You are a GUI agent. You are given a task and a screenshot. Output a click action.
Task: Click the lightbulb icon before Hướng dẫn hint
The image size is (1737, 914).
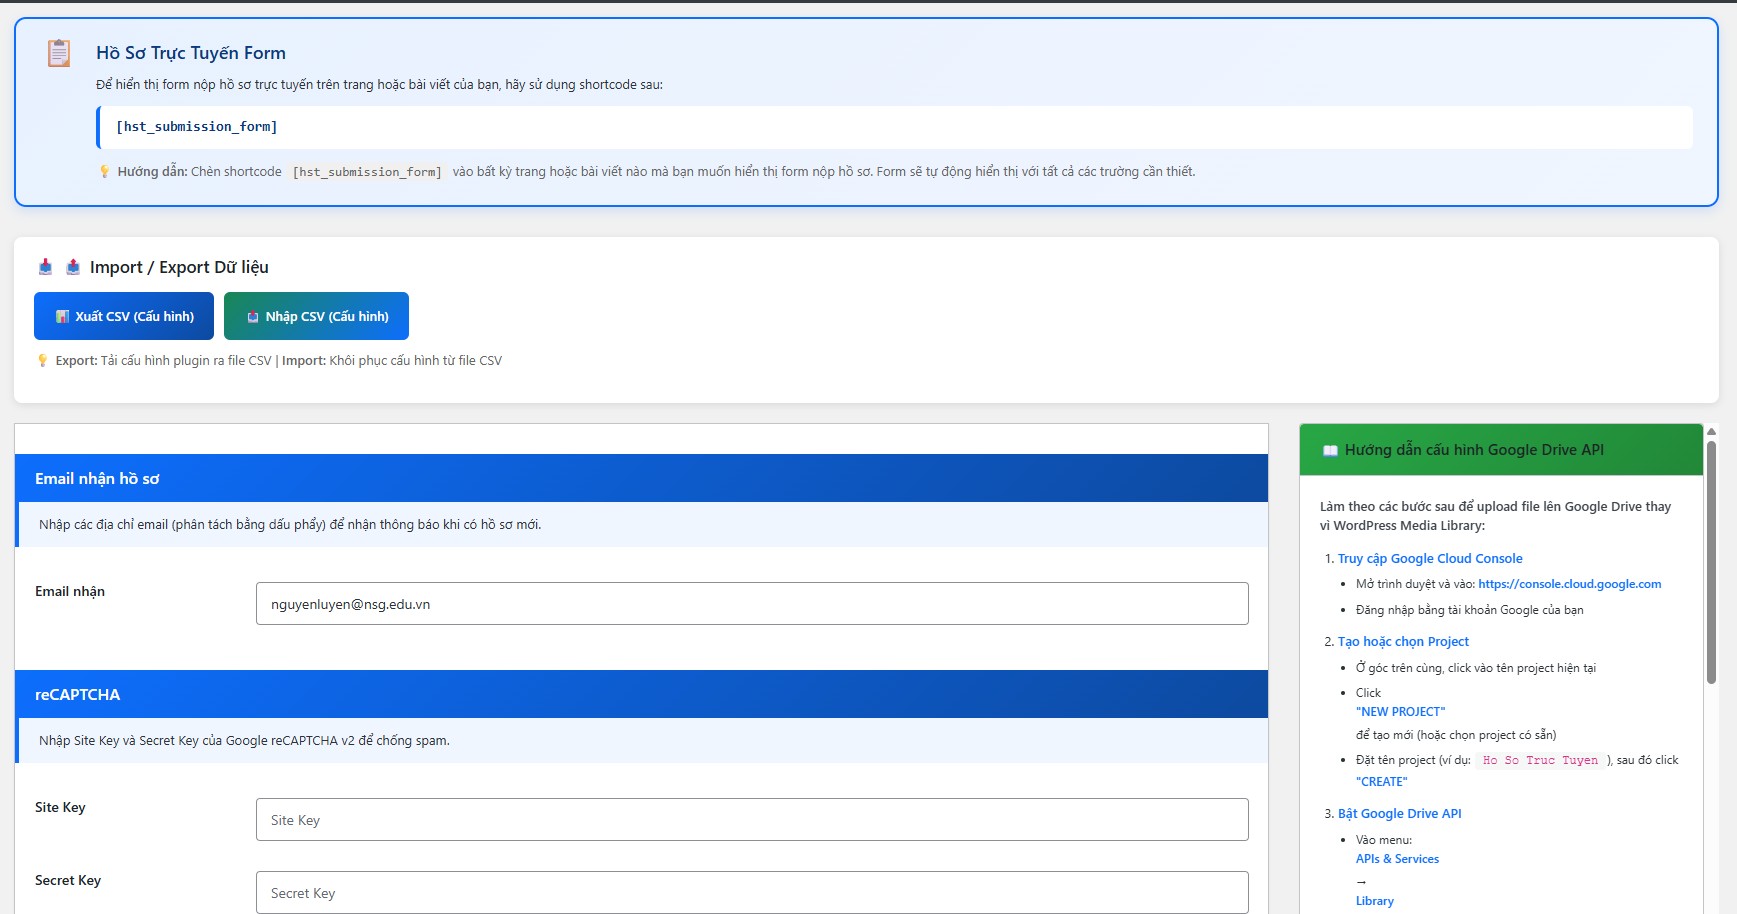pyautogui.click(x=104, y=172)
